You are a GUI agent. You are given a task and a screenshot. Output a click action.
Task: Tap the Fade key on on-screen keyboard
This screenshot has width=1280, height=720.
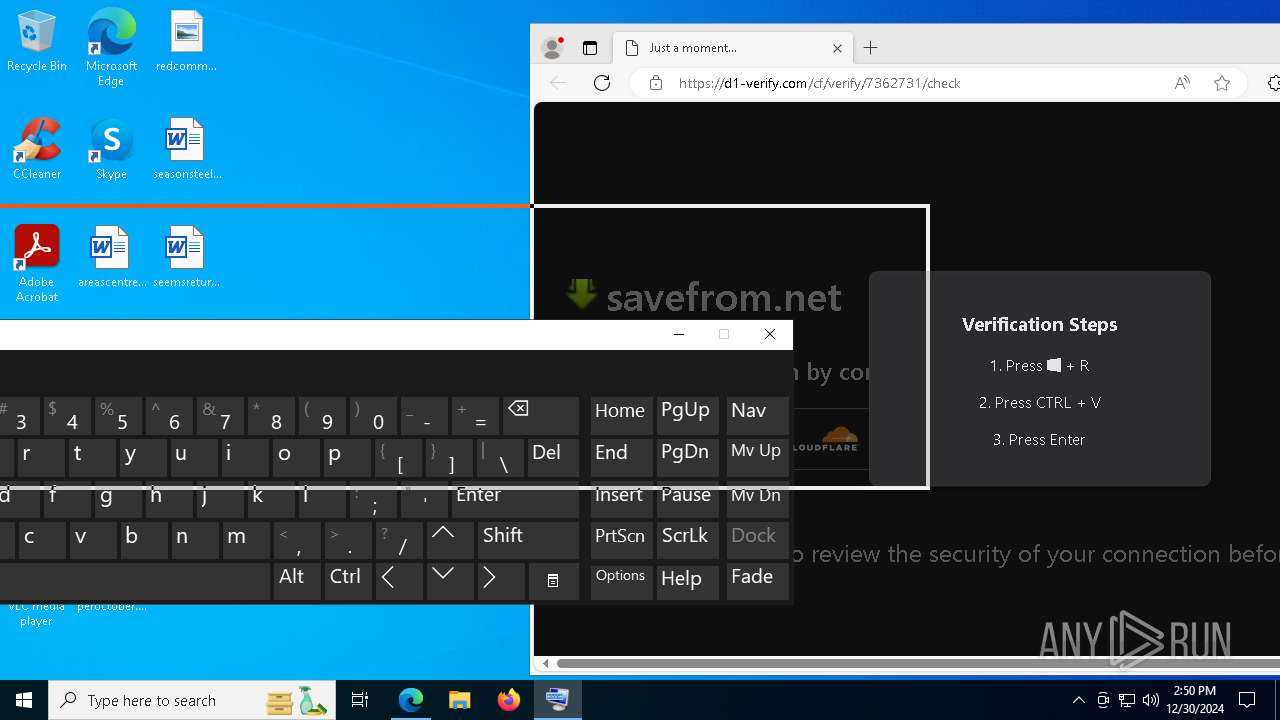757,581
